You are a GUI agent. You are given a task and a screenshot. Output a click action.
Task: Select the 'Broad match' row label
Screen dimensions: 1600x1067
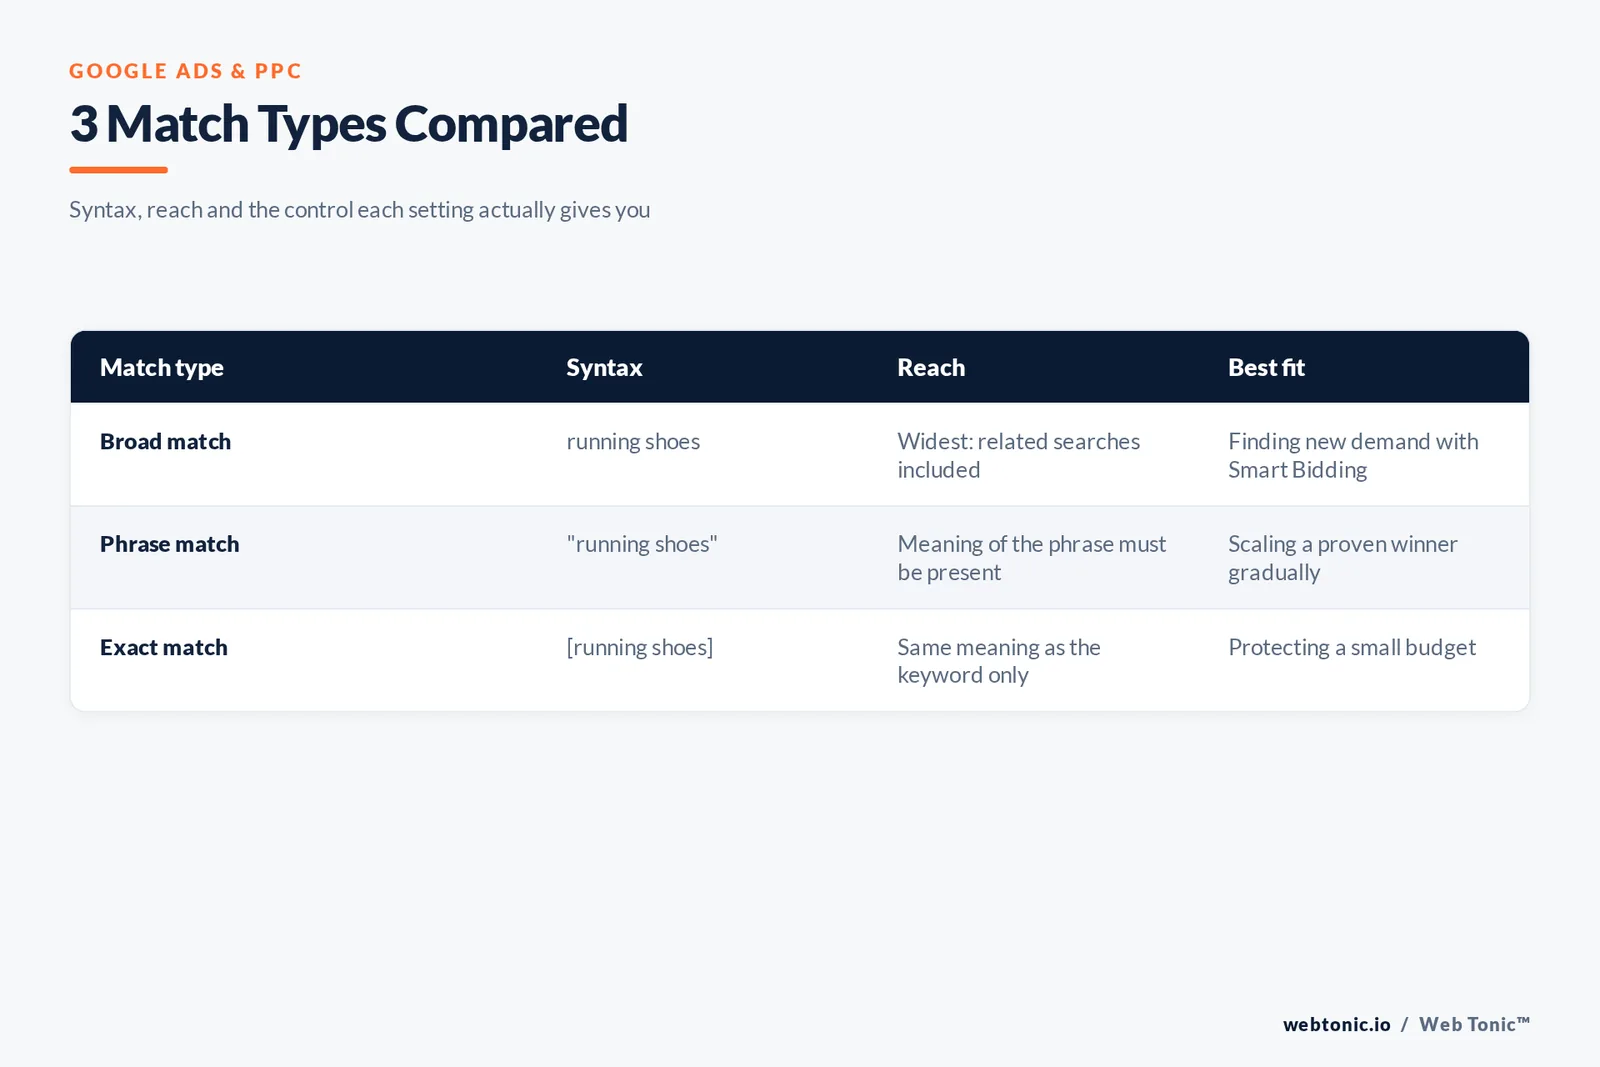(165, 442)
